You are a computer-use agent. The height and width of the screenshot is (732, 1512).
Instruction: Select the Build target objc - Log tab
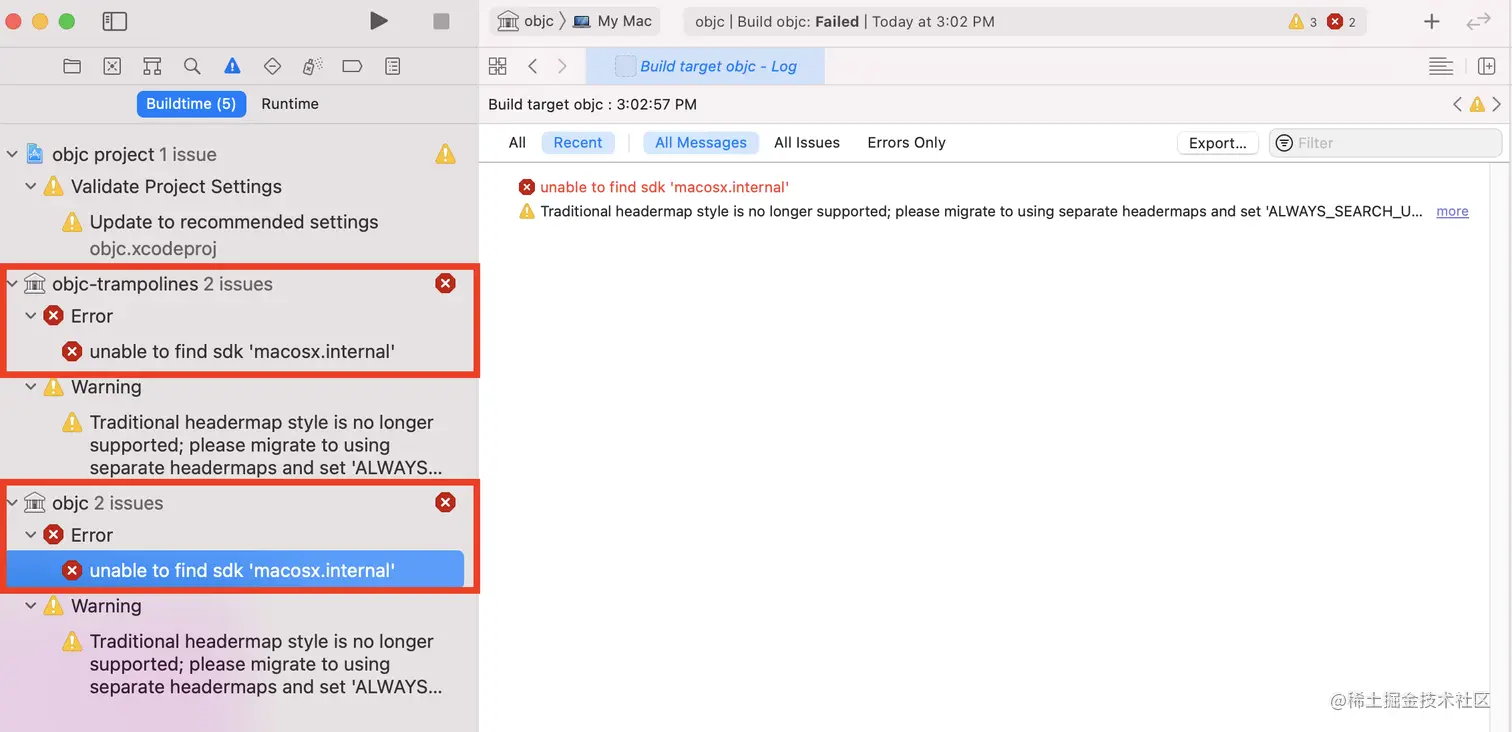pyautogui.click(x=705, y=66)
